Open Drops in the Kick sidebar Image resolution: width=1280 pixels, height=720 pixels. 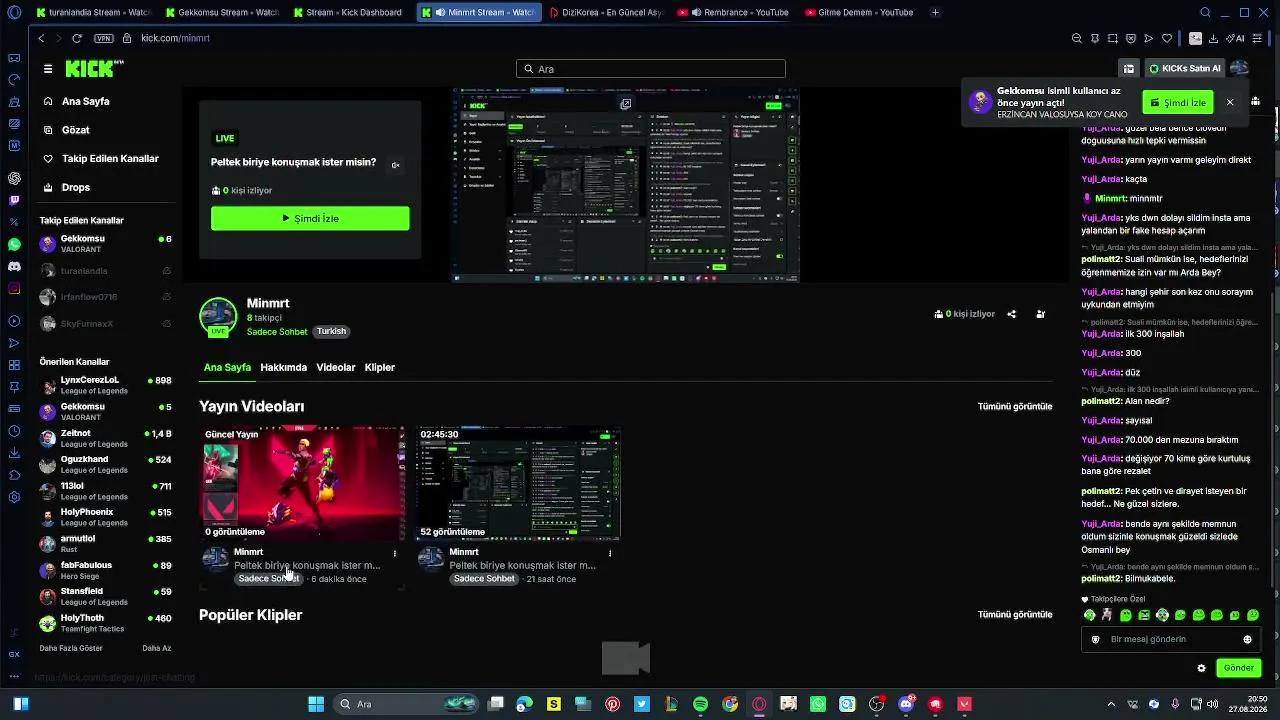click(76, 187)
